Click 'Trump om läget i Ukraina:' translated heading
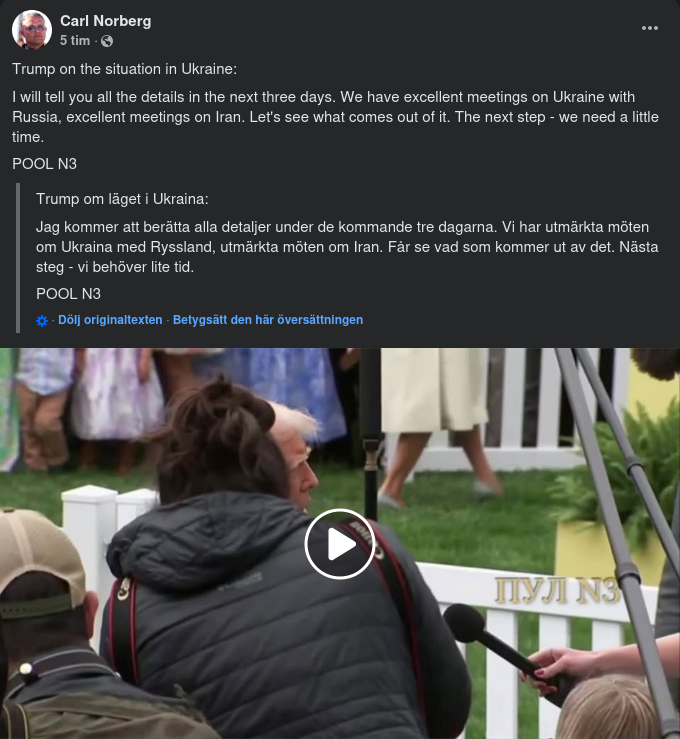Image resolution: width=680 pixels, height=739 pixels. click(122, 199)
